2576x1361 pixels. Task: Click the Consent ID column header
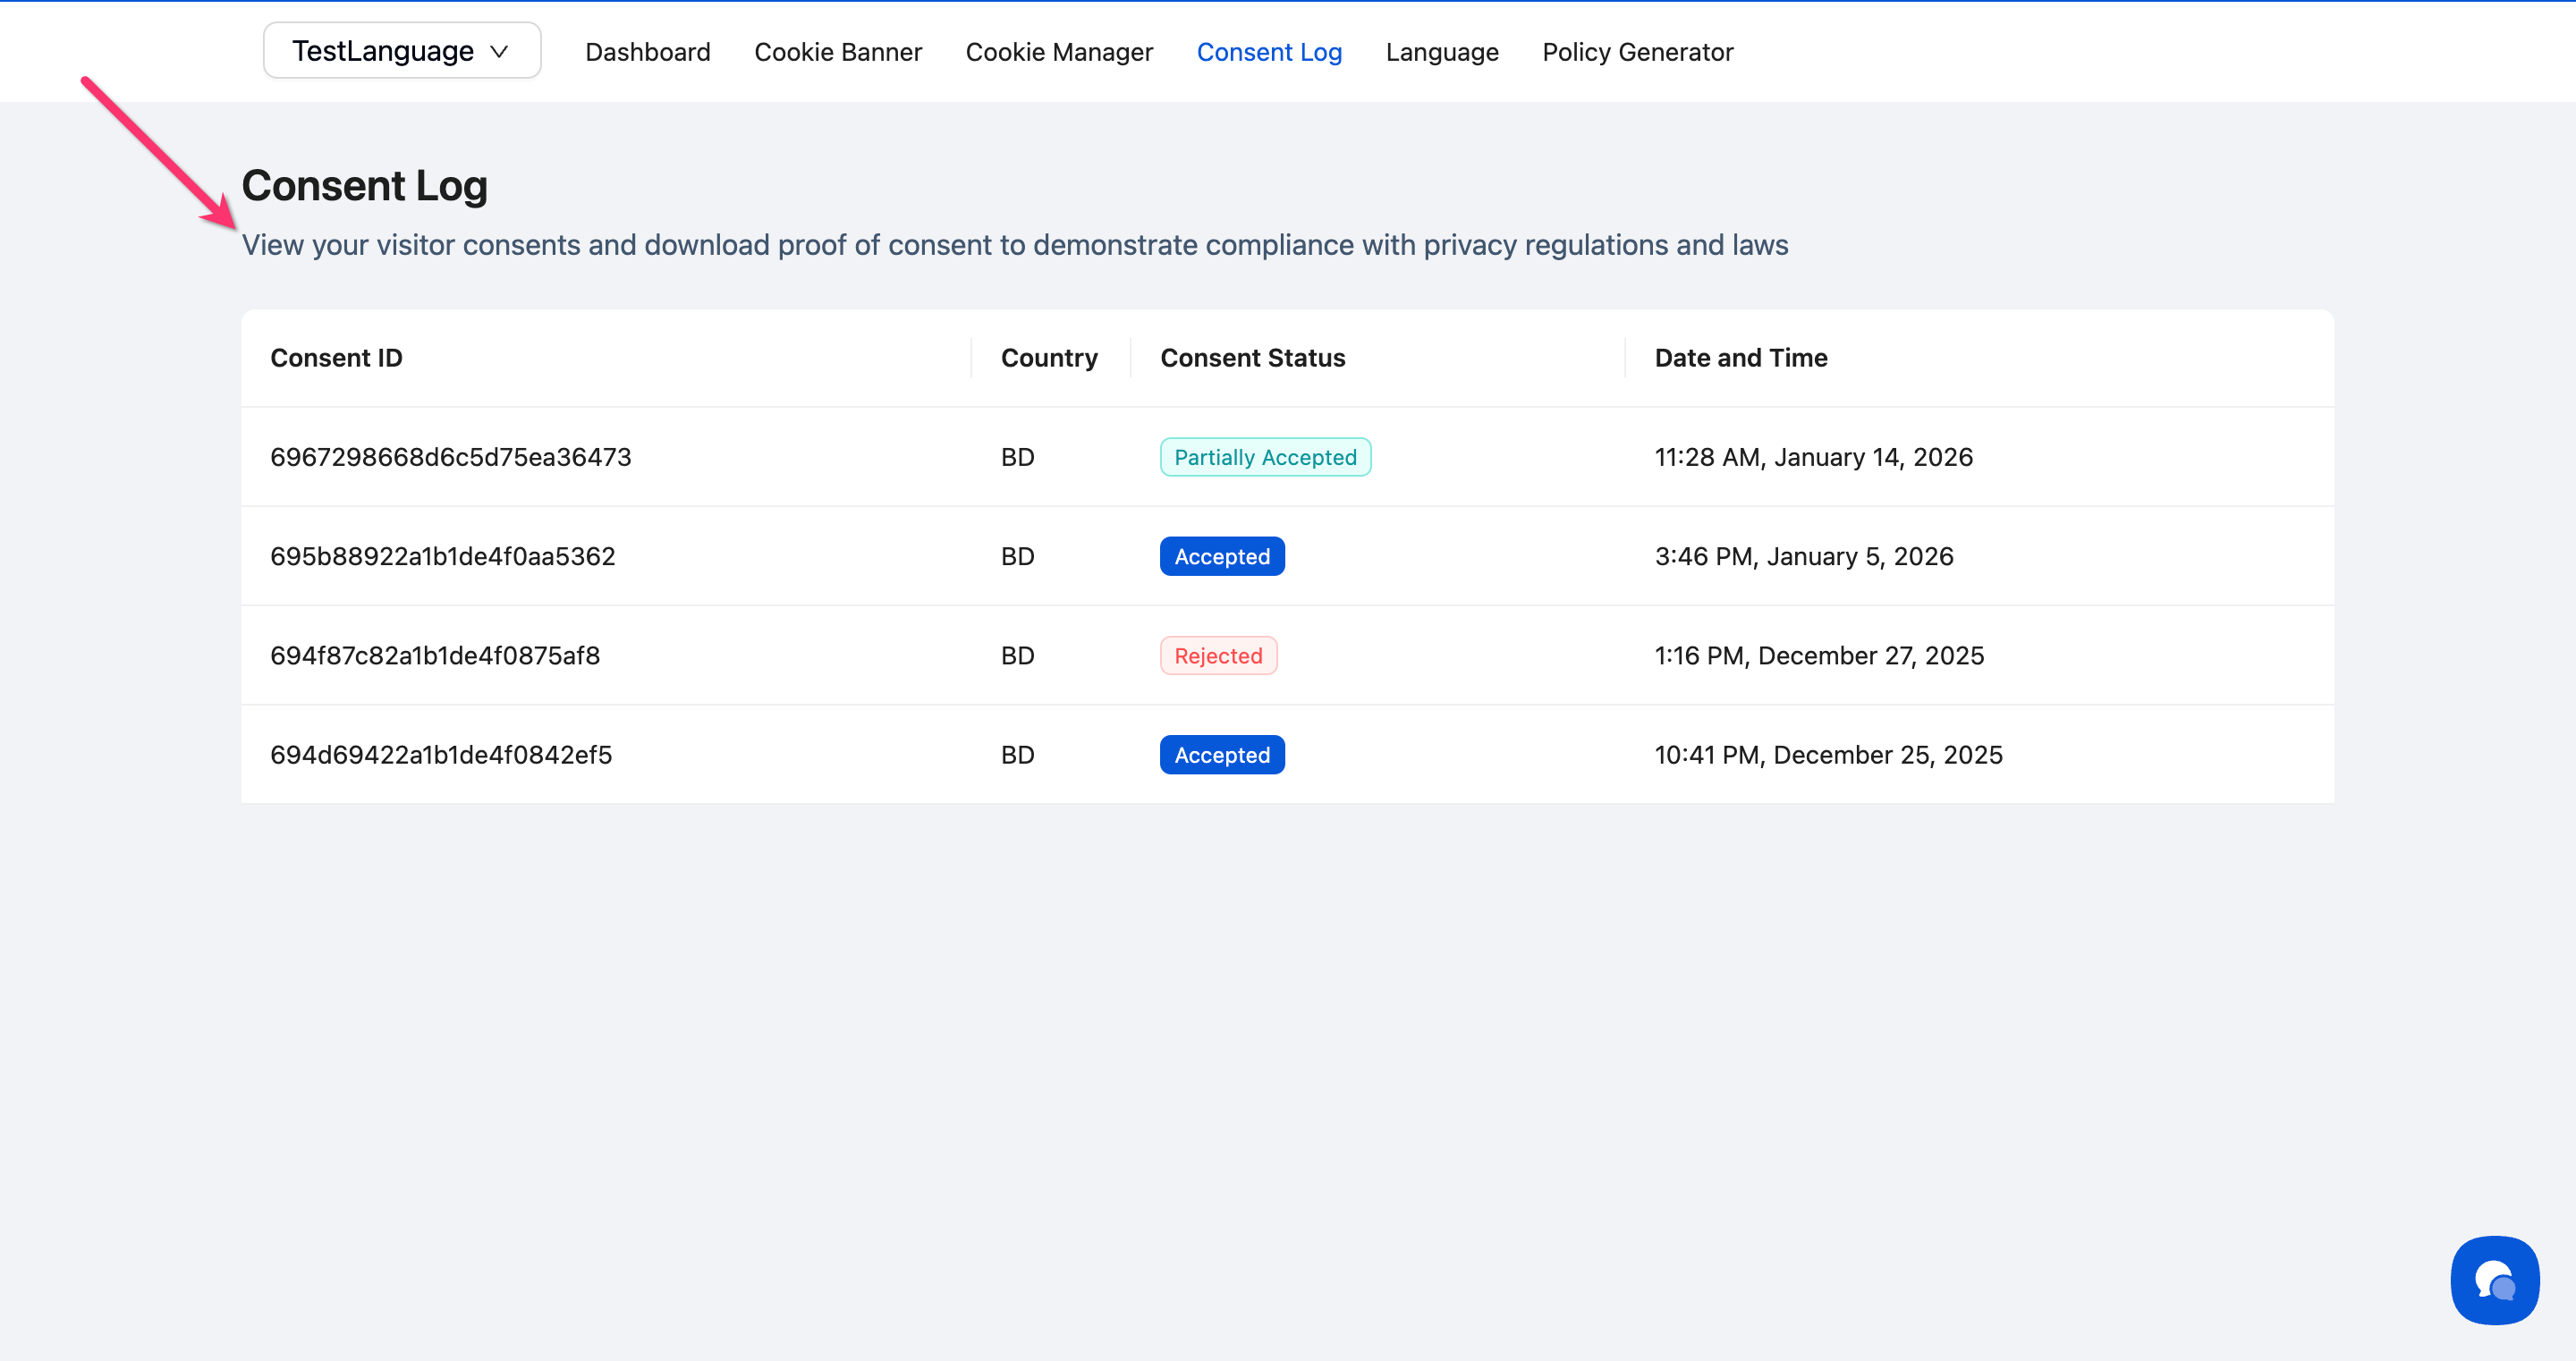[x=336, y=358]
